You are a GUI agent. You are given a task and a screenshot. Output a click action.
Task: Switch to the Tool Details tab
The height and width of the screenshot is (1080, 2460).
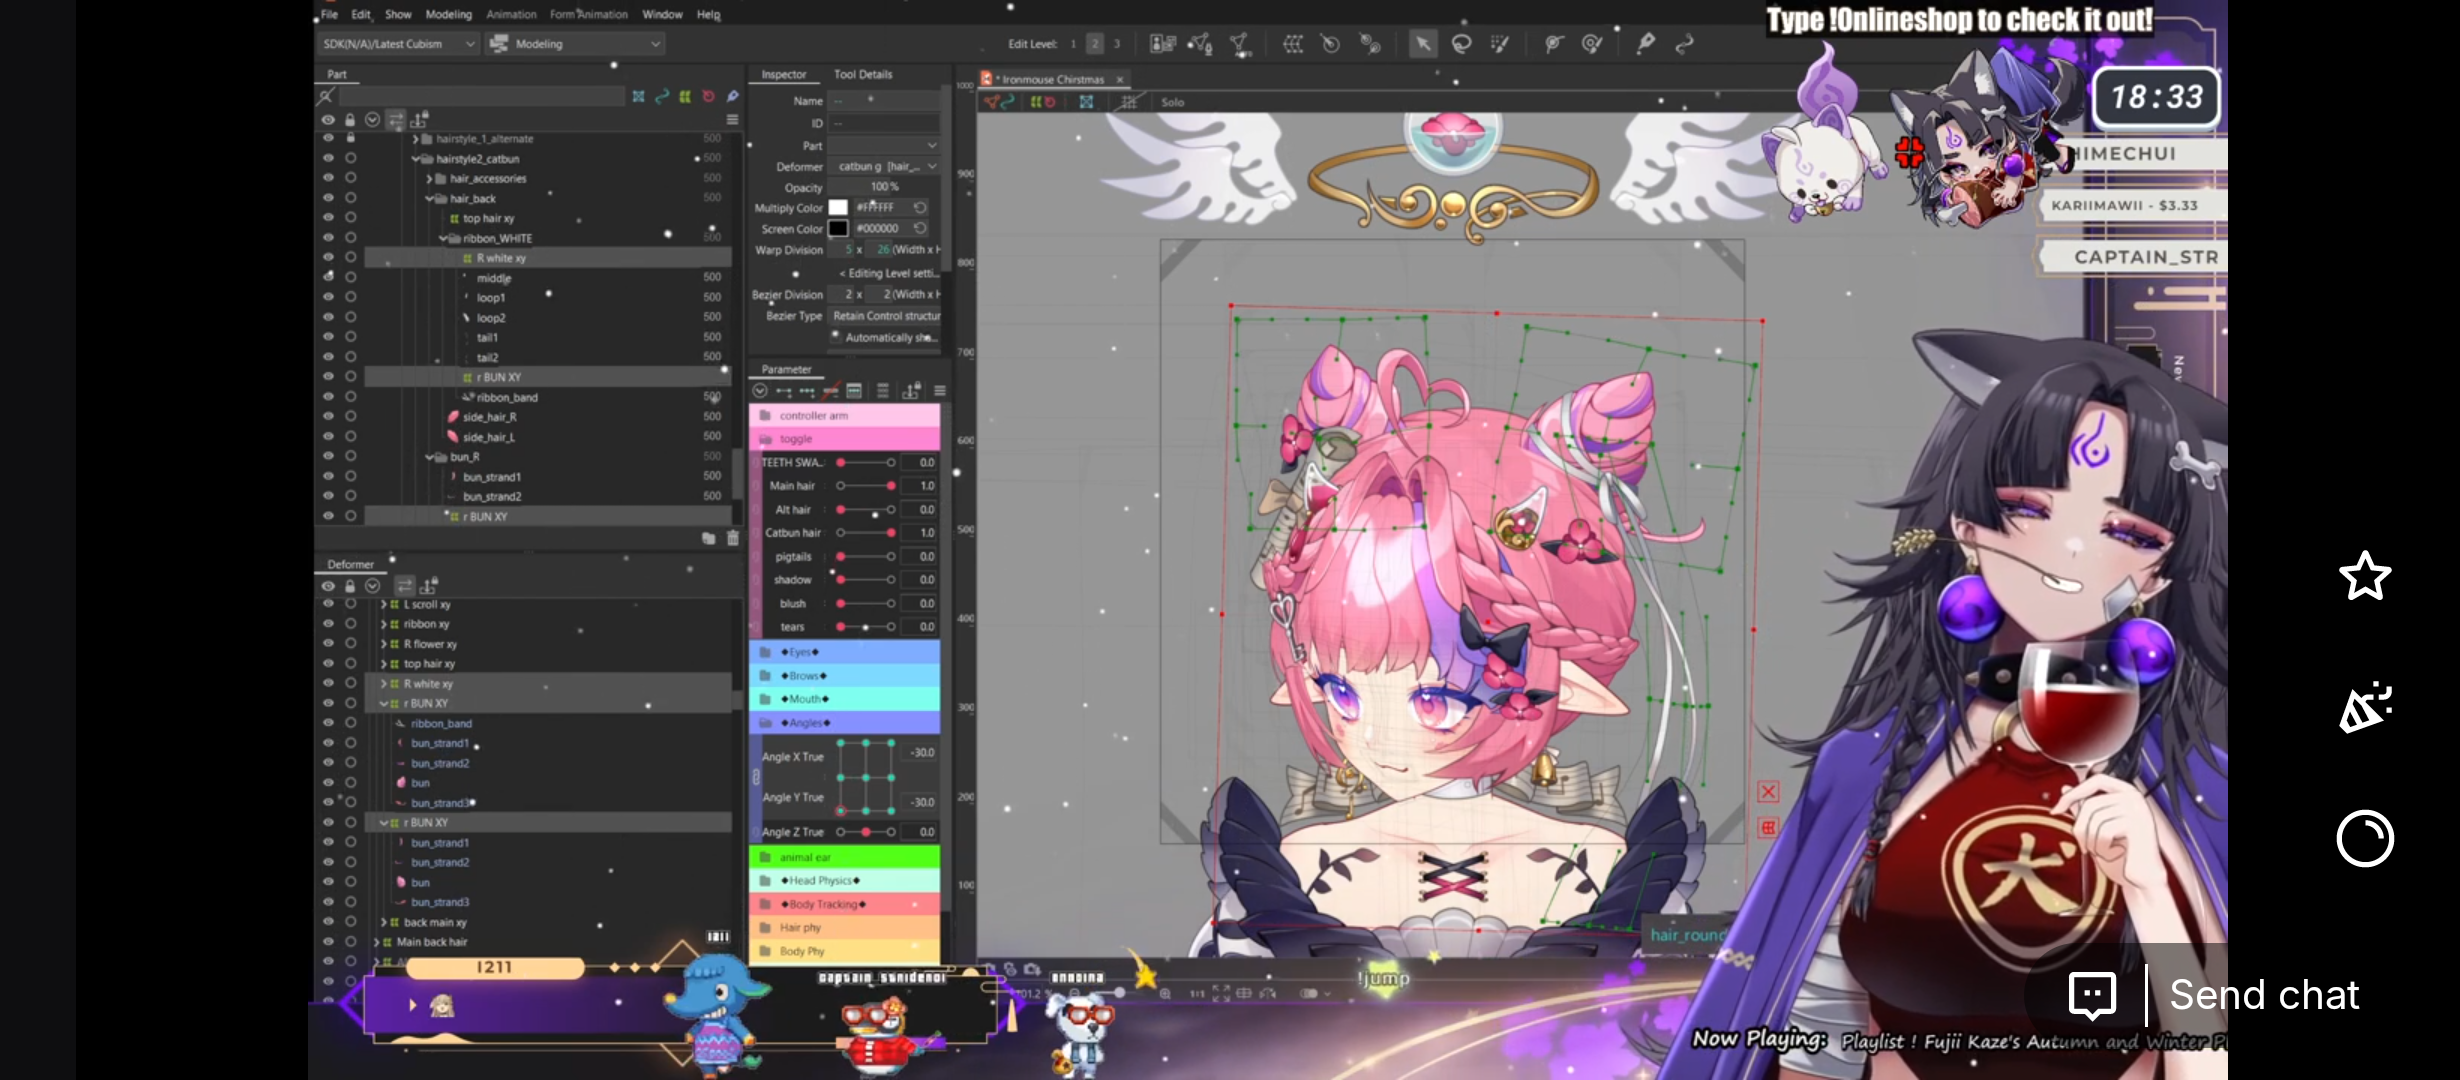(862, 74)
